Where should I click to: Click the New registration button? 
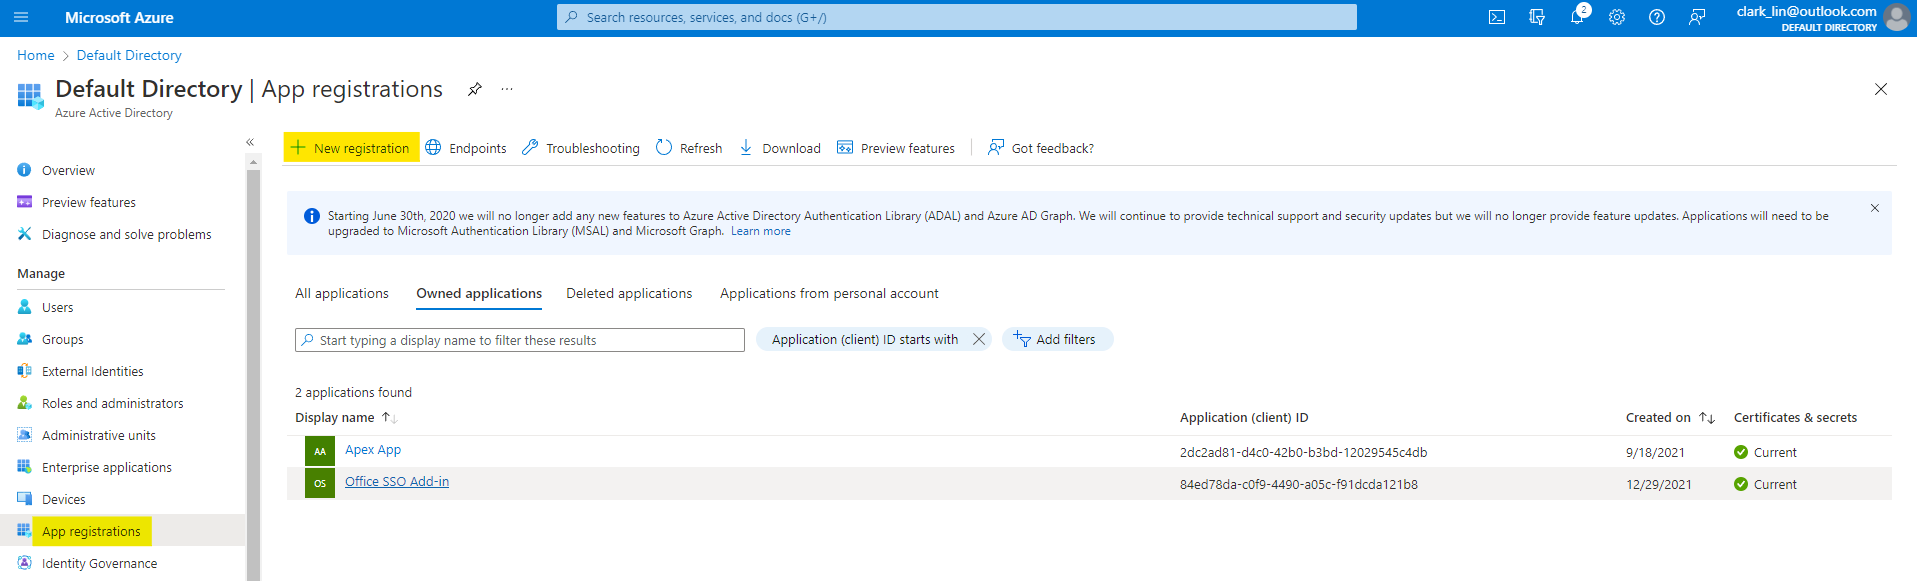351,148
